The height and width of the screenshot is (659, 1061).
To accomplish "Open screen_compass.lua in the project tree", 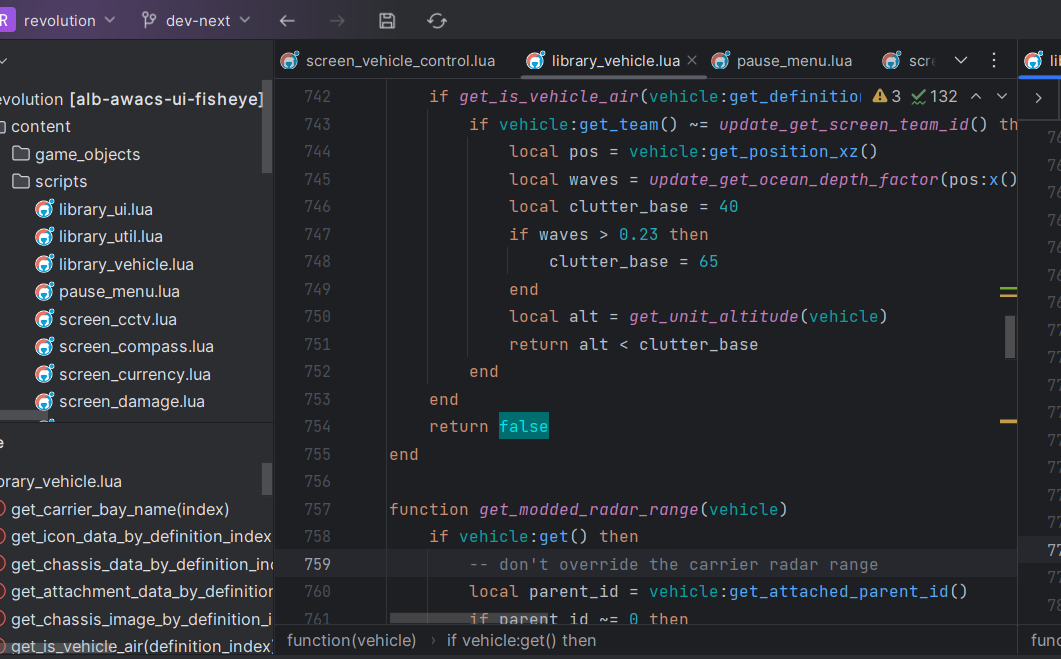I will click(136, 347).
